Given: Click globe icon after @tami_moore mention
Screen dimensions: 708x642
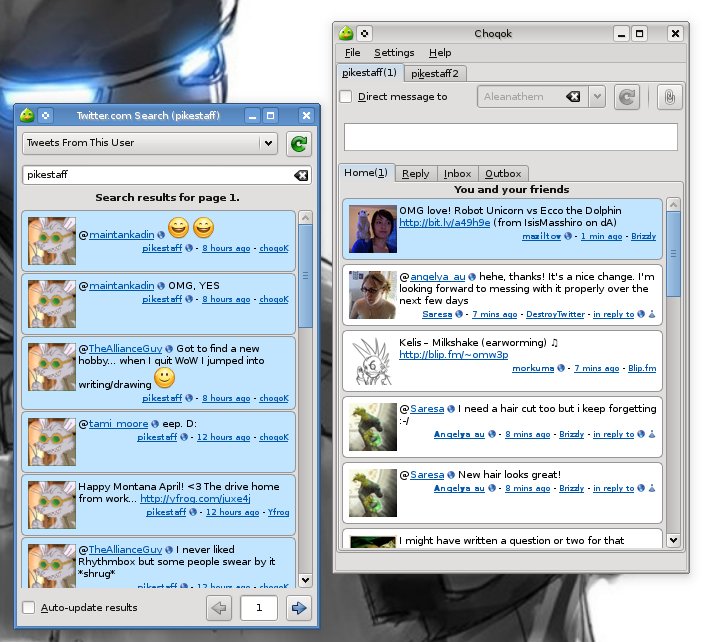Looking at the screenshot, I should pyautogui.click(x=155, y=424).
